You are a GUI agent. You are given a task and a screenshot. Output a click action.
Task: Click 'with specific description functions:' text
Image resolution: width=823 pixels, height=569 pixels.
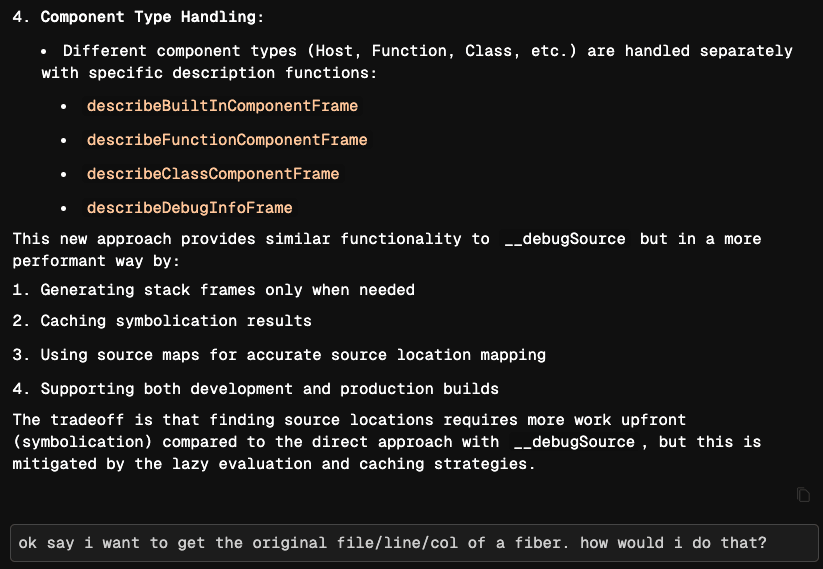pos(209,73)
